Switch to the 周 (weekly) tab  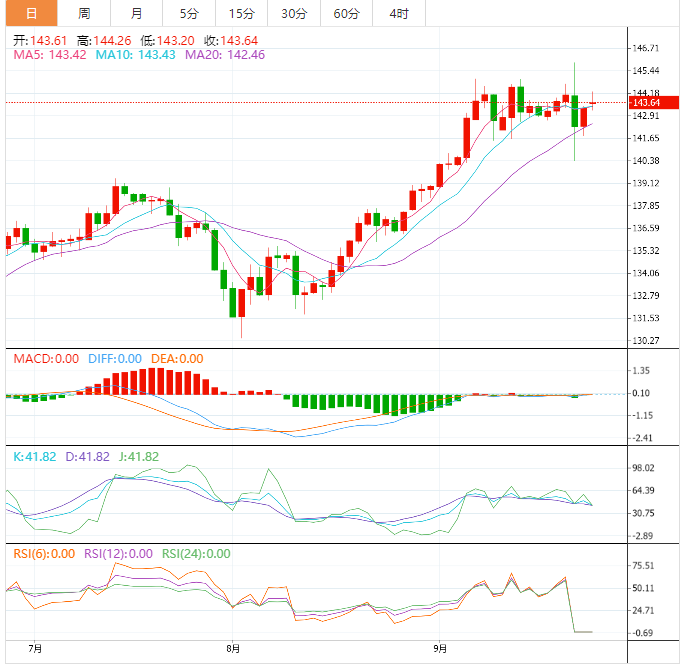point(84,13)
